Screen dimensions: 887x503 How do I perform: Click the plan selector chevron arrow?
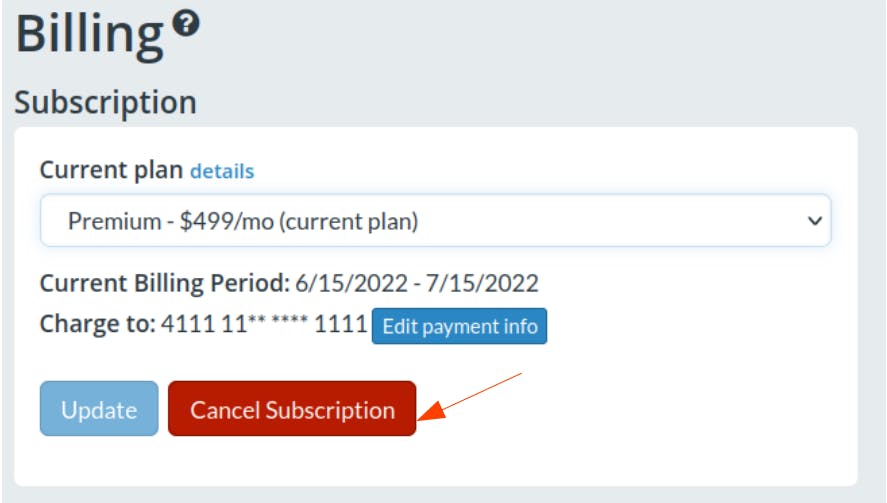tap(814, 221)
